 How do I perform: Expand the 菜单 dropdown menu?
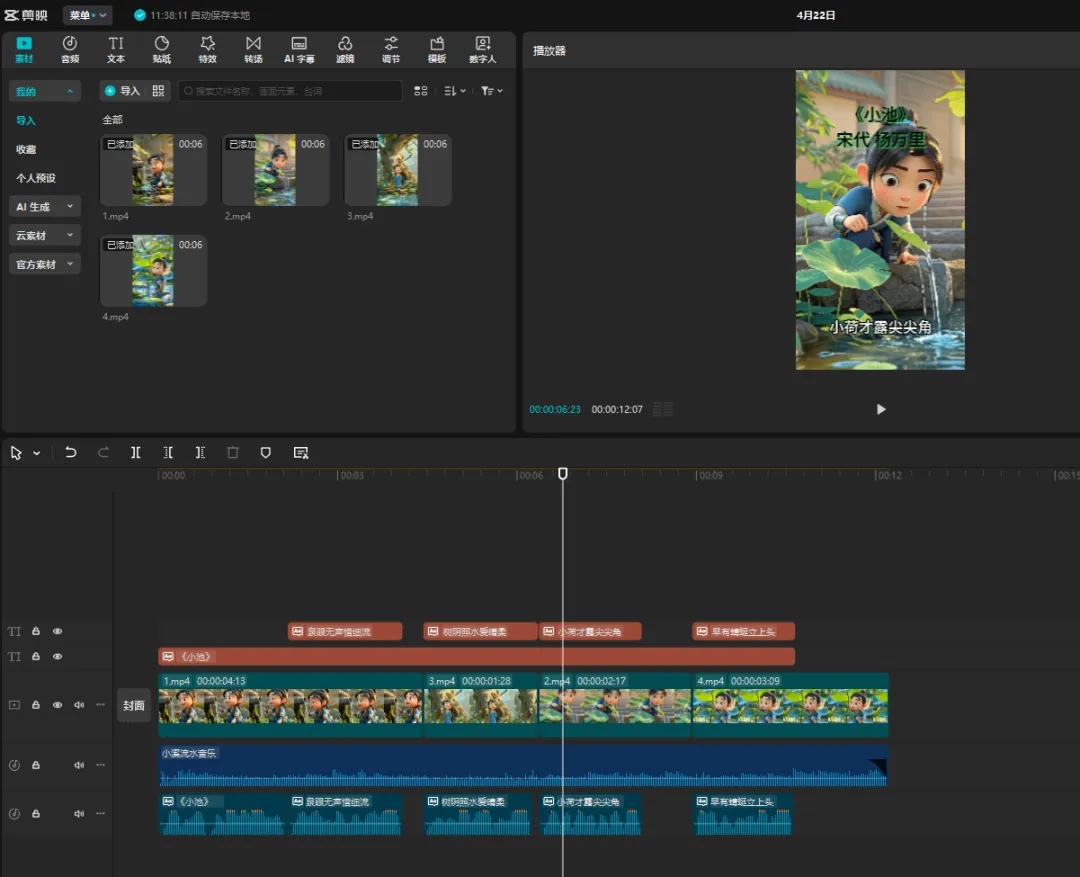88,15
